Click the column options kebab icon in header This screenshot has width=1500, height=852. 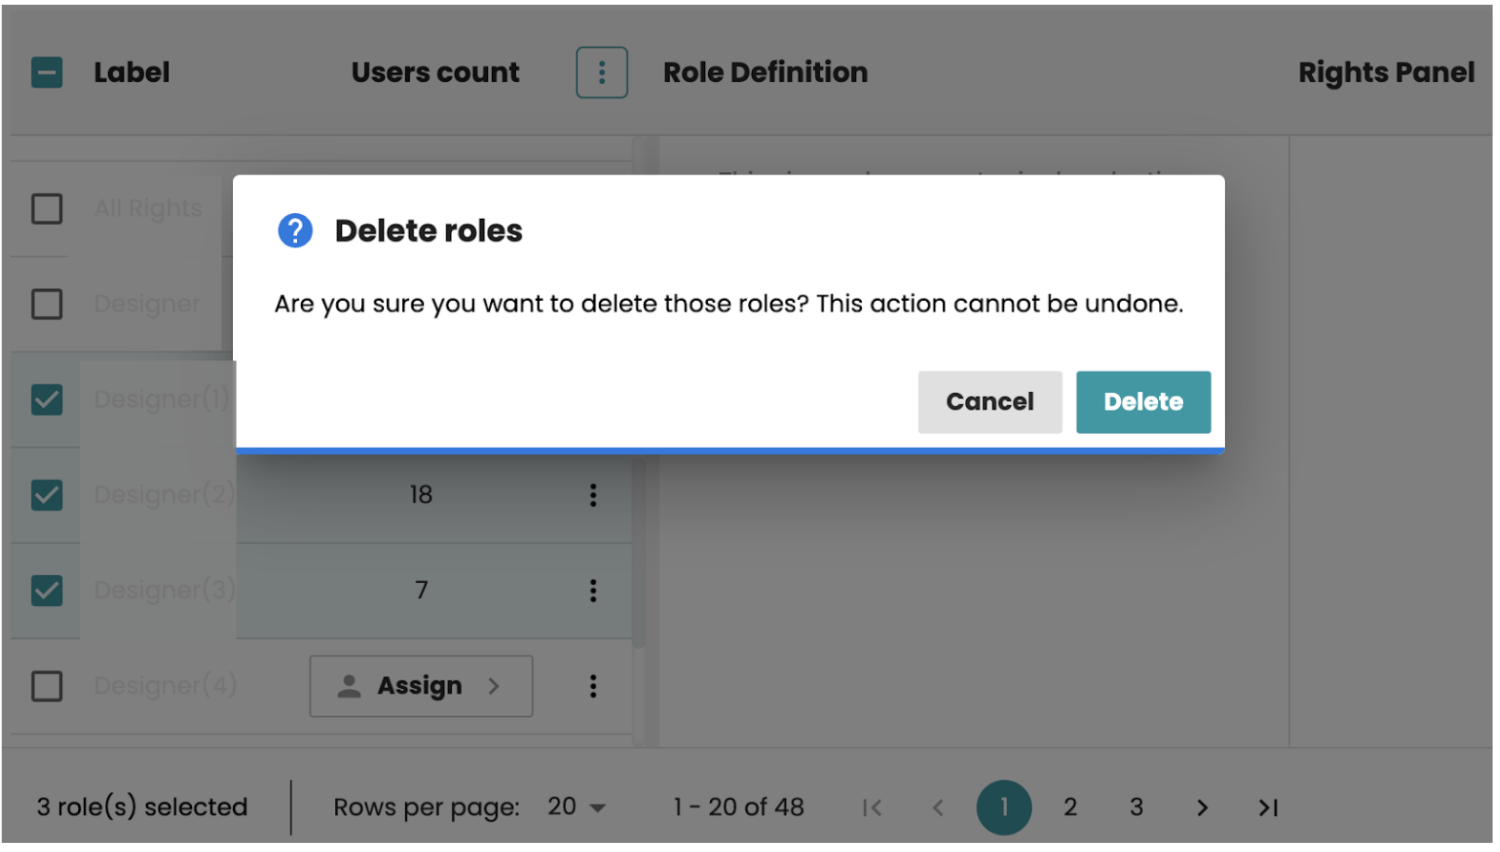click(x=601, y=72)
